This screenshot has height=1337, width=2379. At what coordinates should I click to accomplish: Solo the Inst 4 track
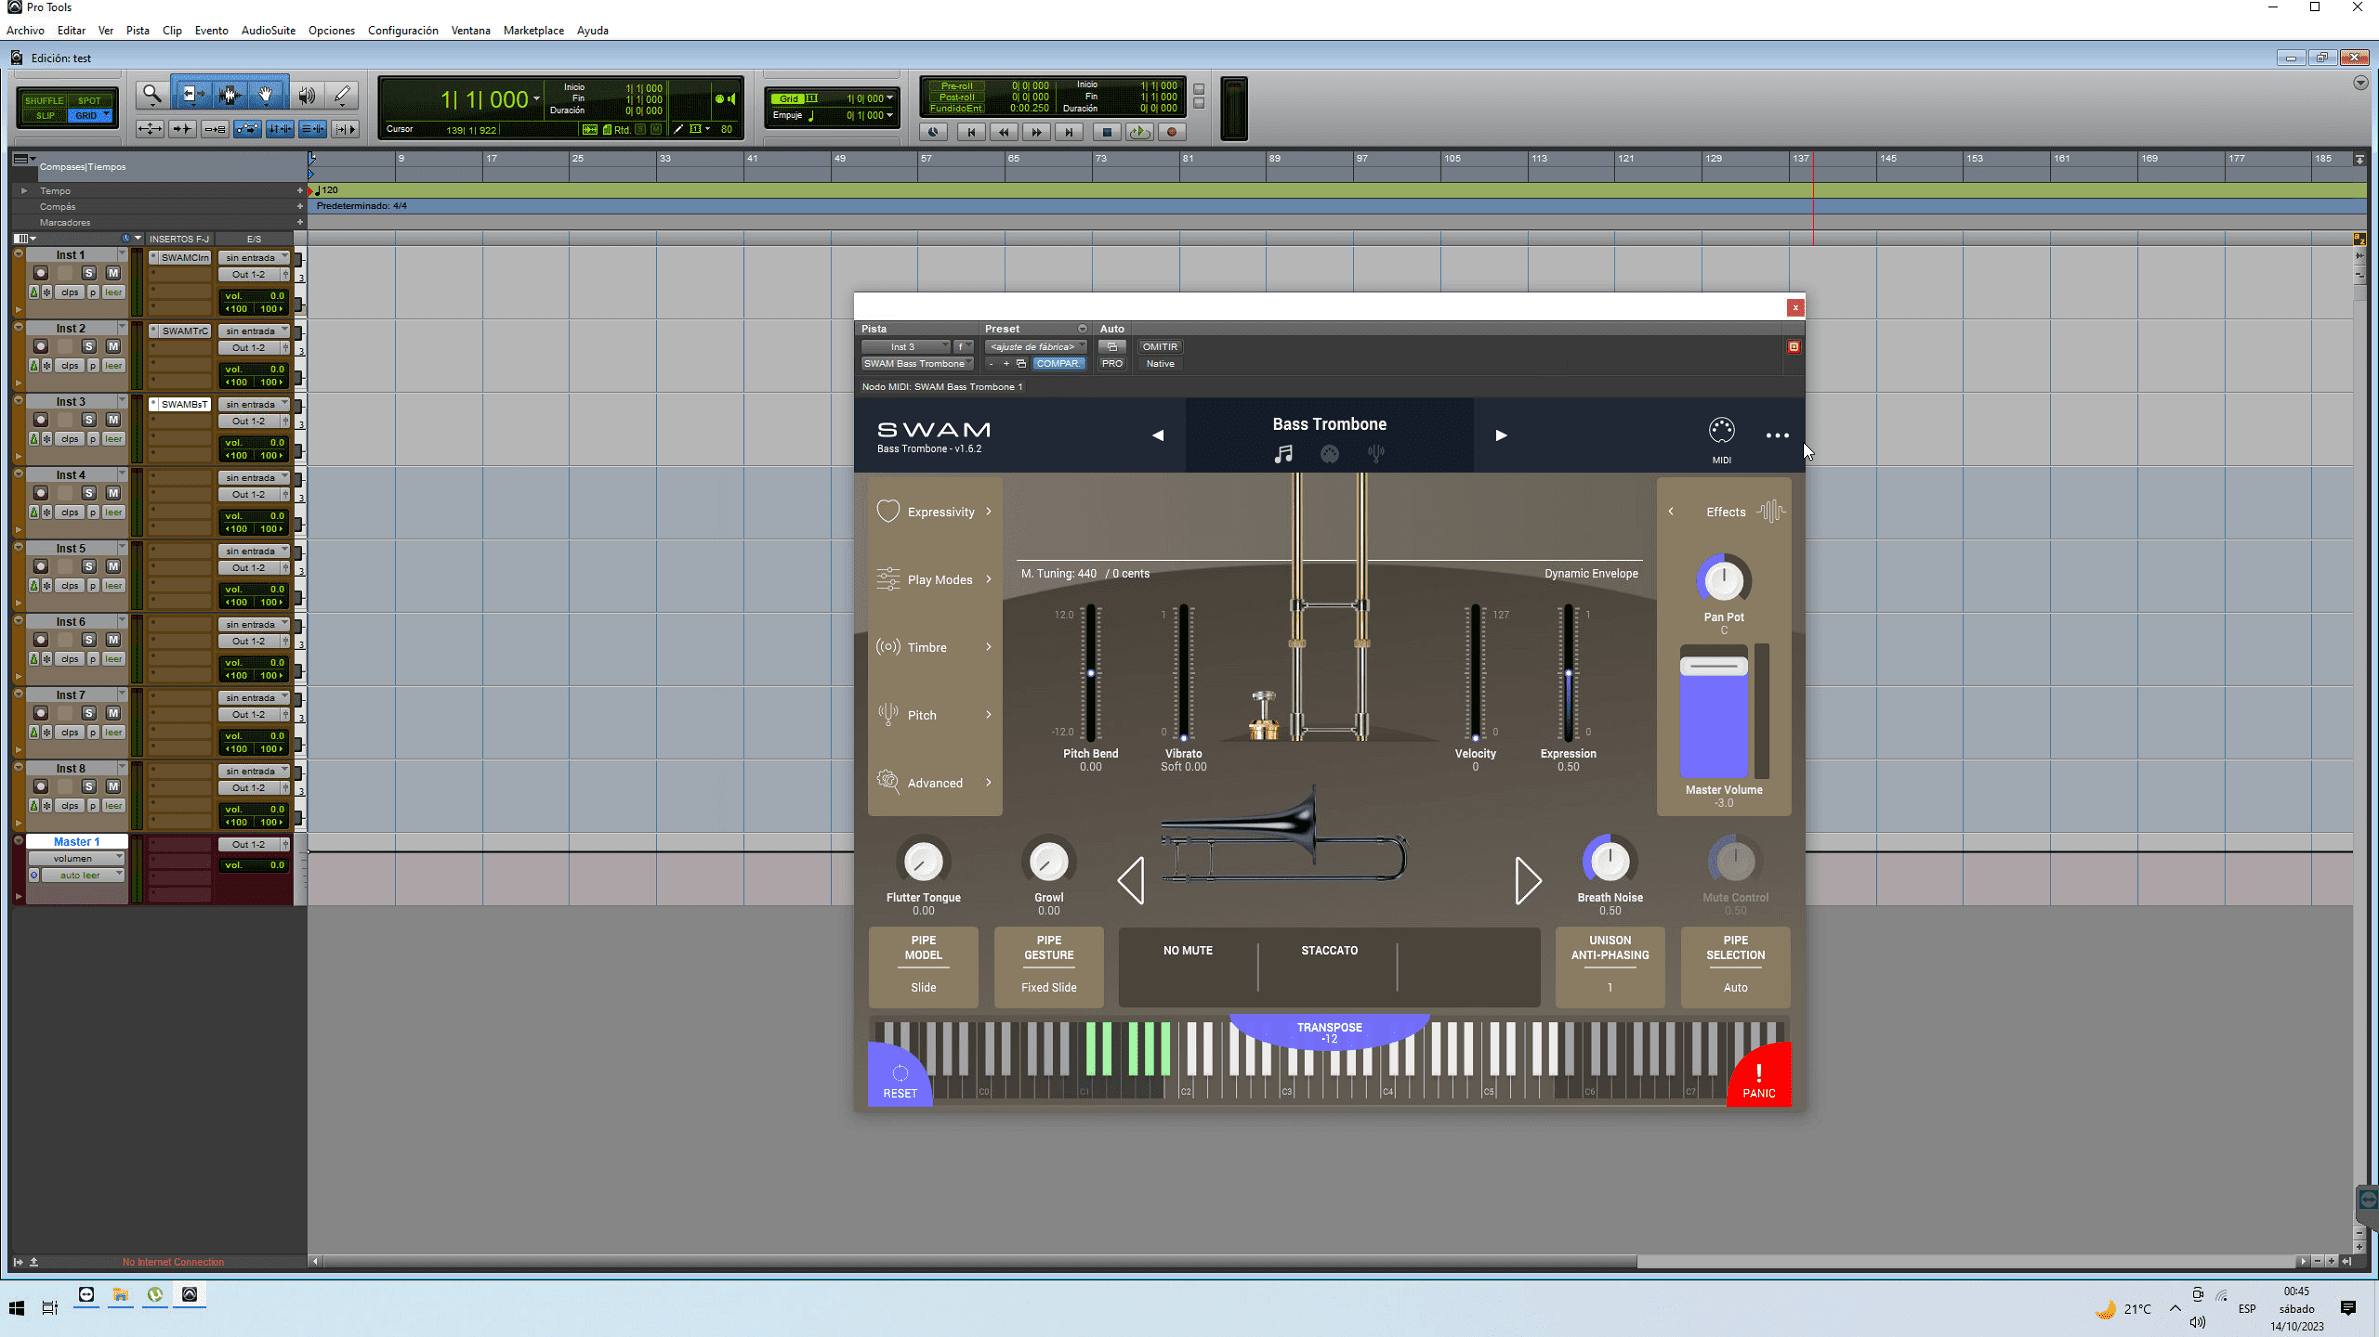89,493
